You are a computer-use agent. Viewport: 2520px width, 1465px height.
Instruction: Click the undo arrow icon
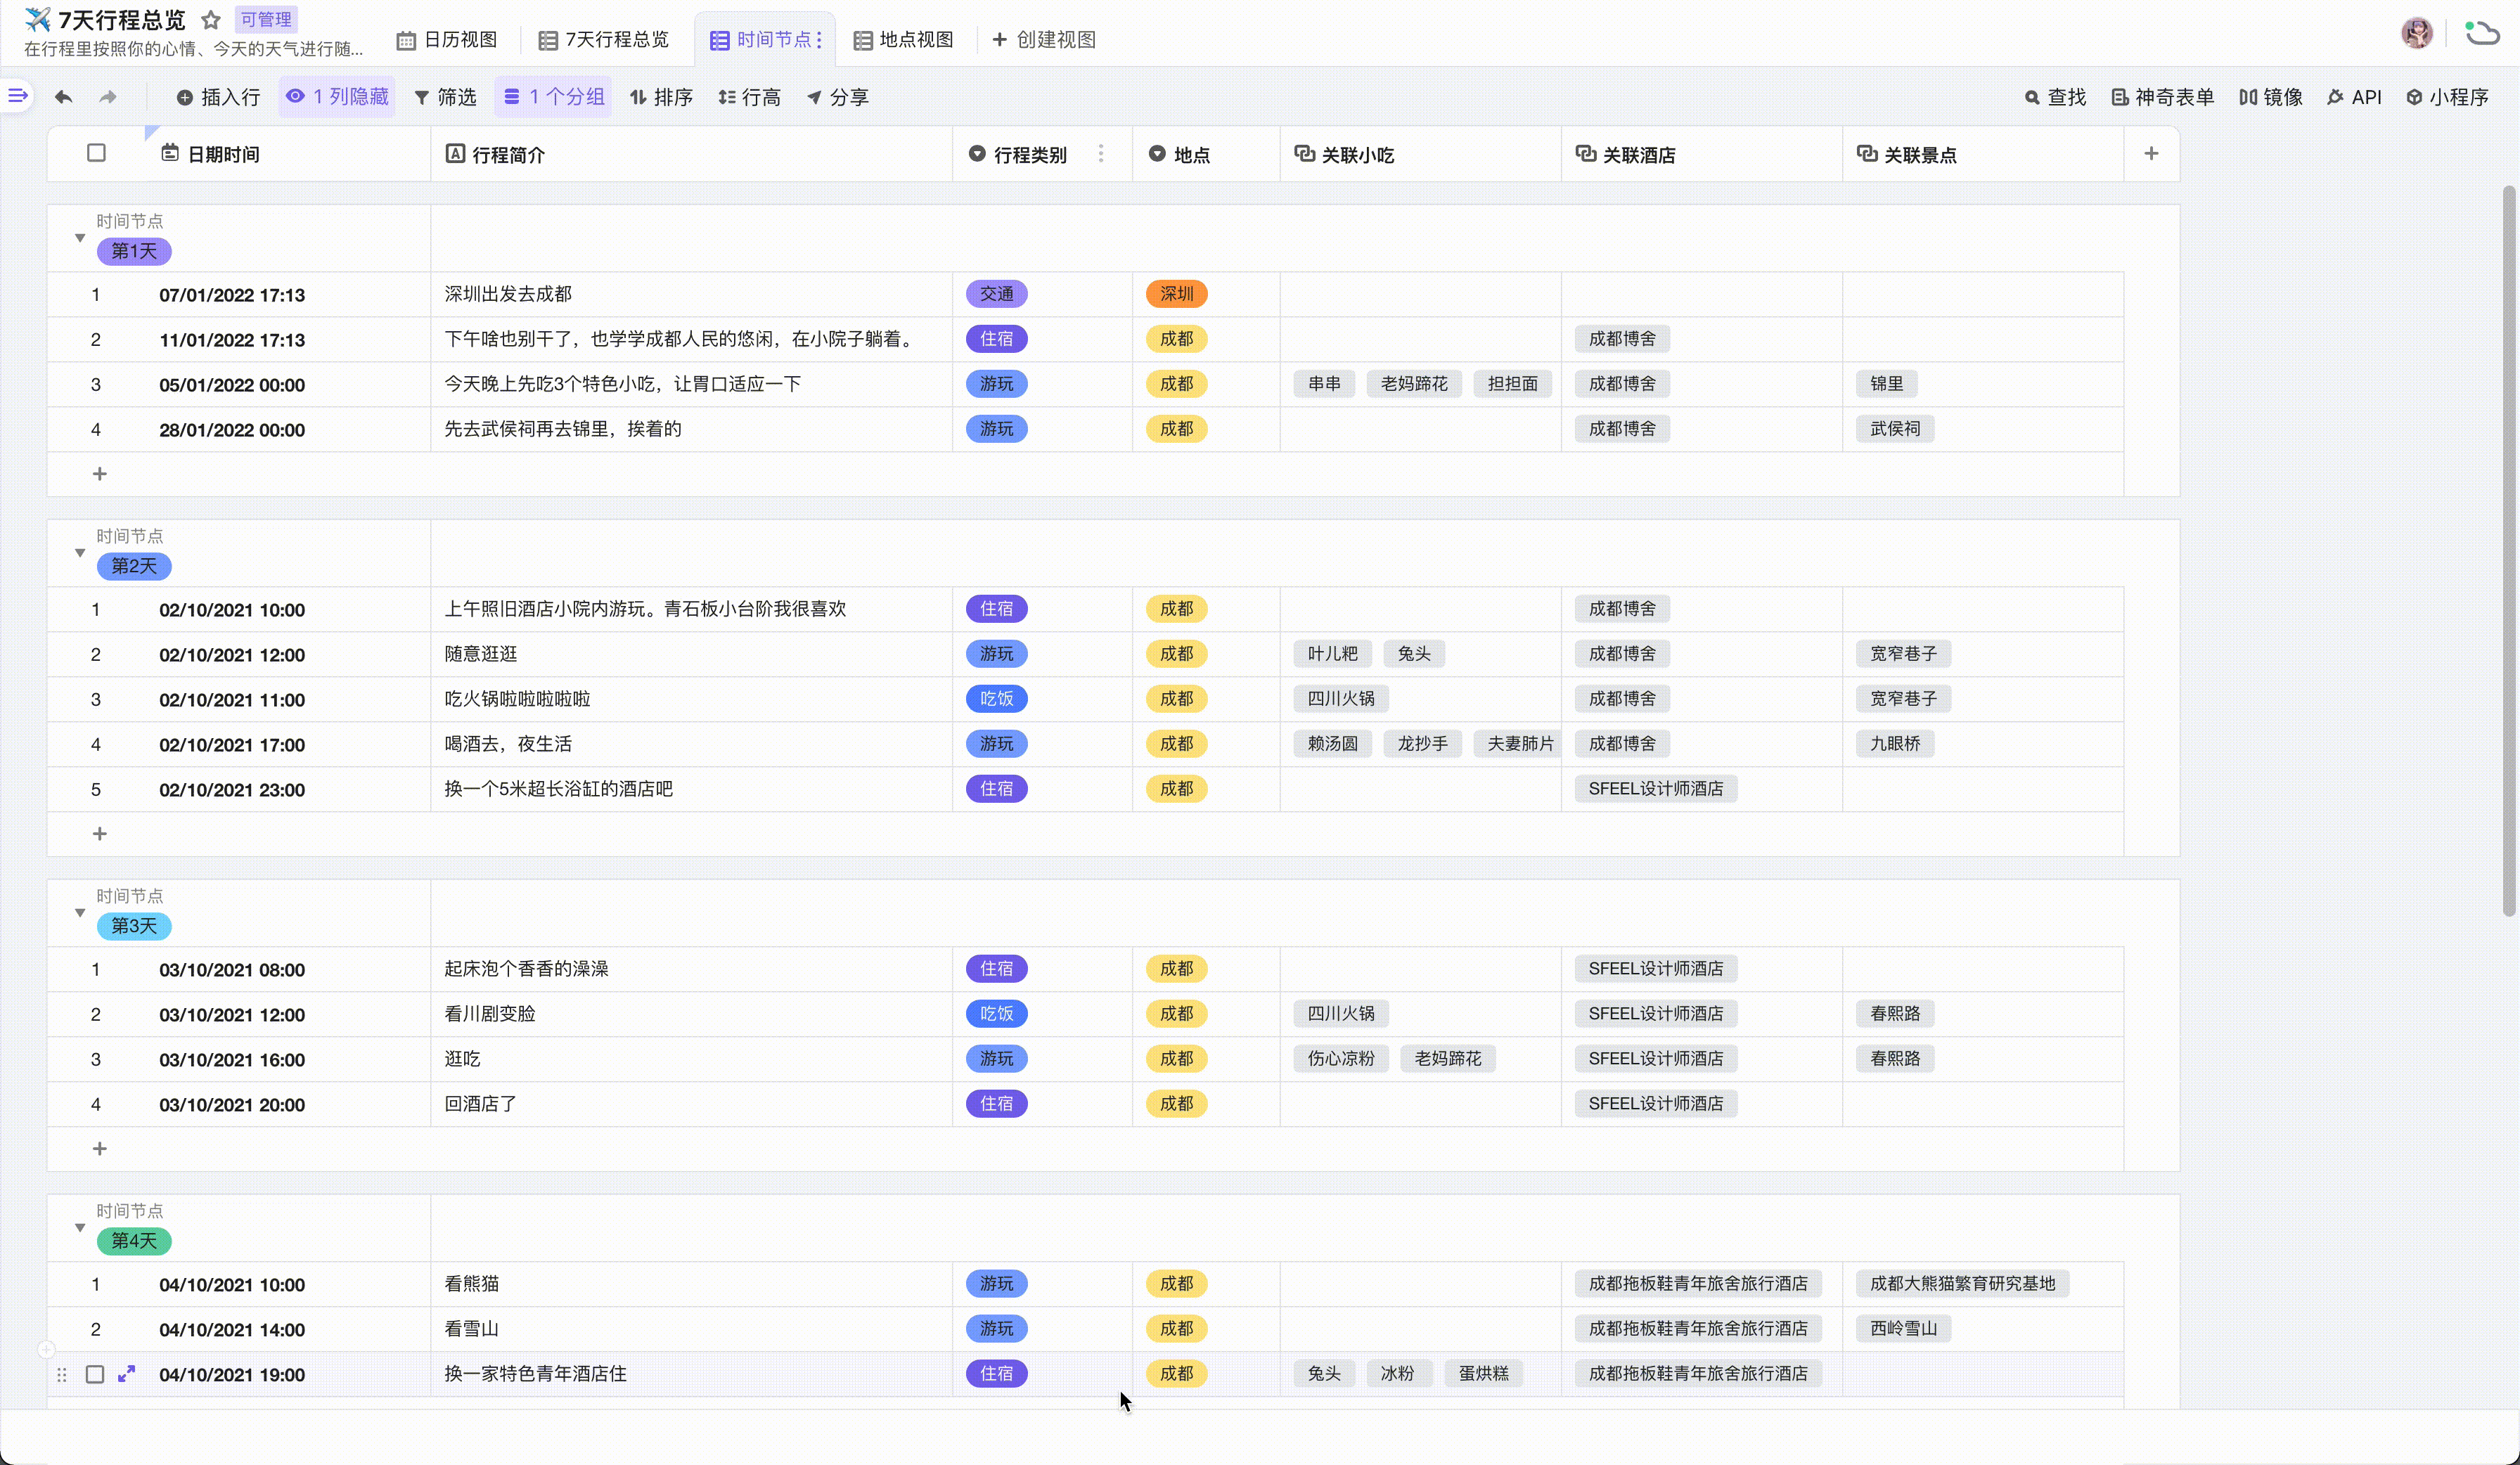(x=63, y=97)
